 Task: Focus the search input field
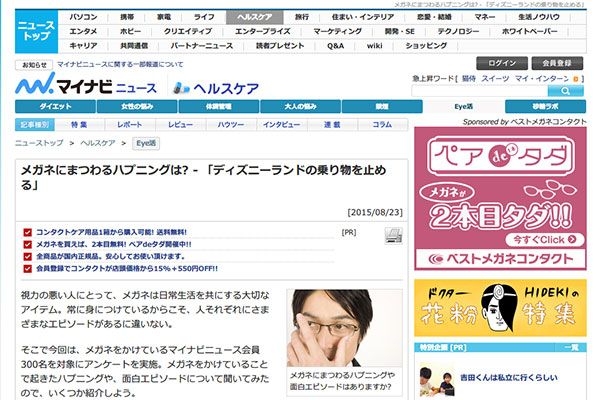[x=479, y=91]
